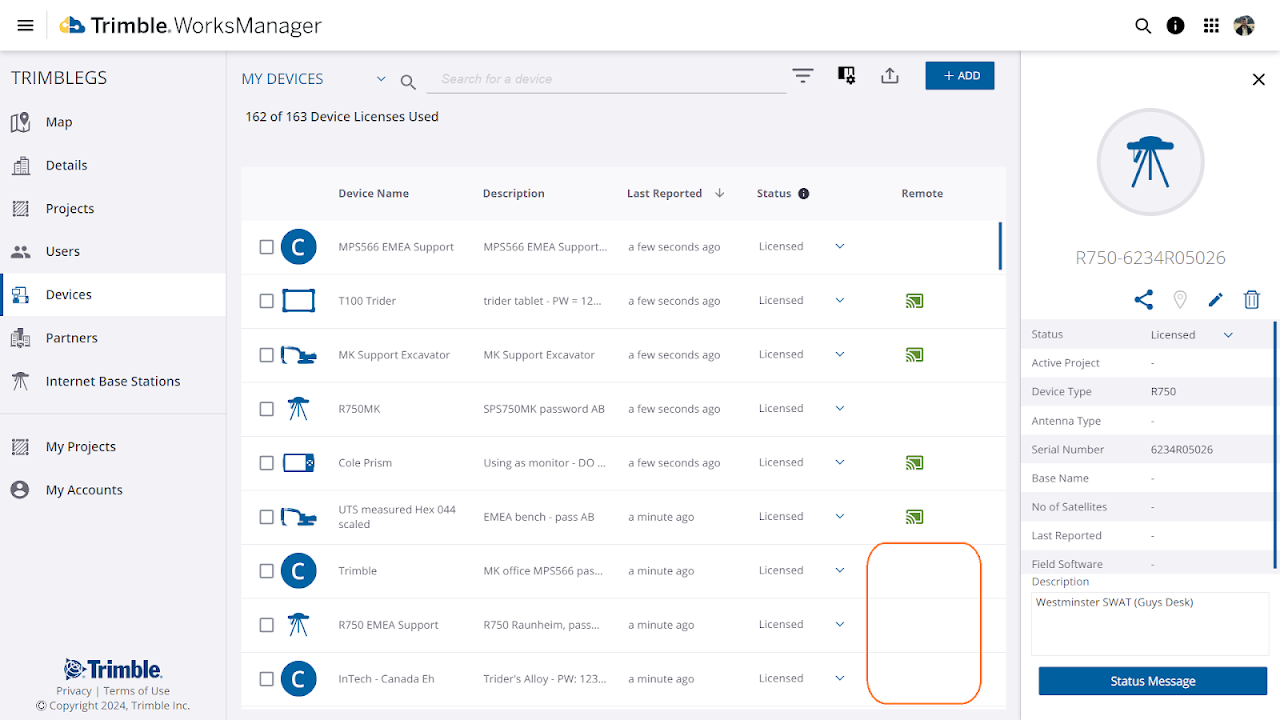Close the device details panel

(1259, 80)
